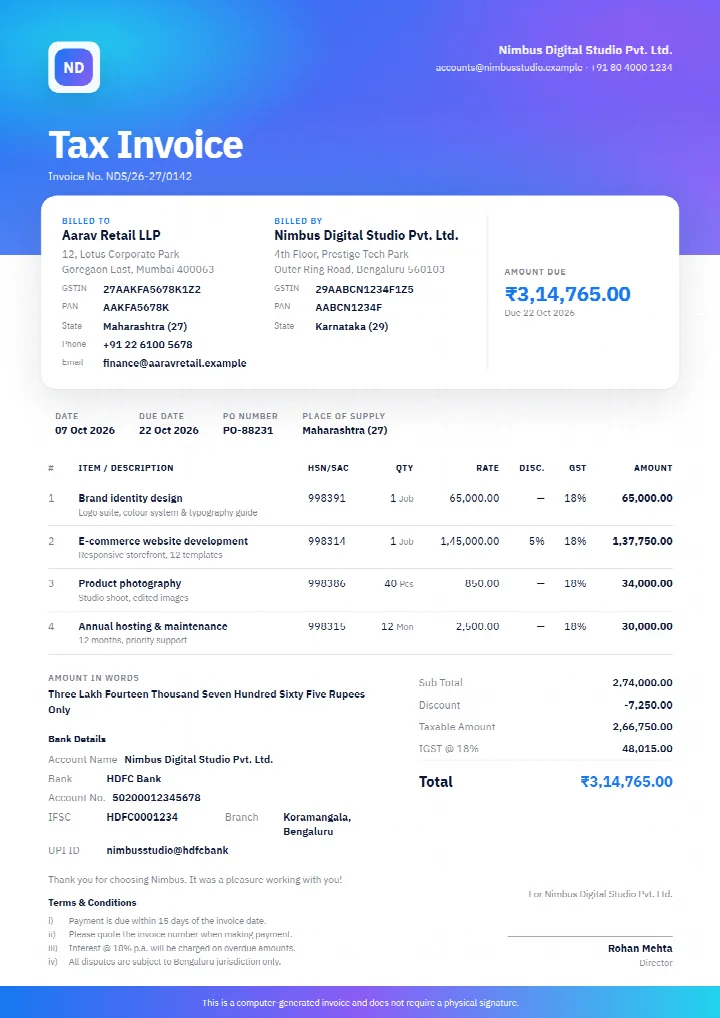Select Billed By GSTIN 29AABCN1234F1Z5

tap(364, 290)
